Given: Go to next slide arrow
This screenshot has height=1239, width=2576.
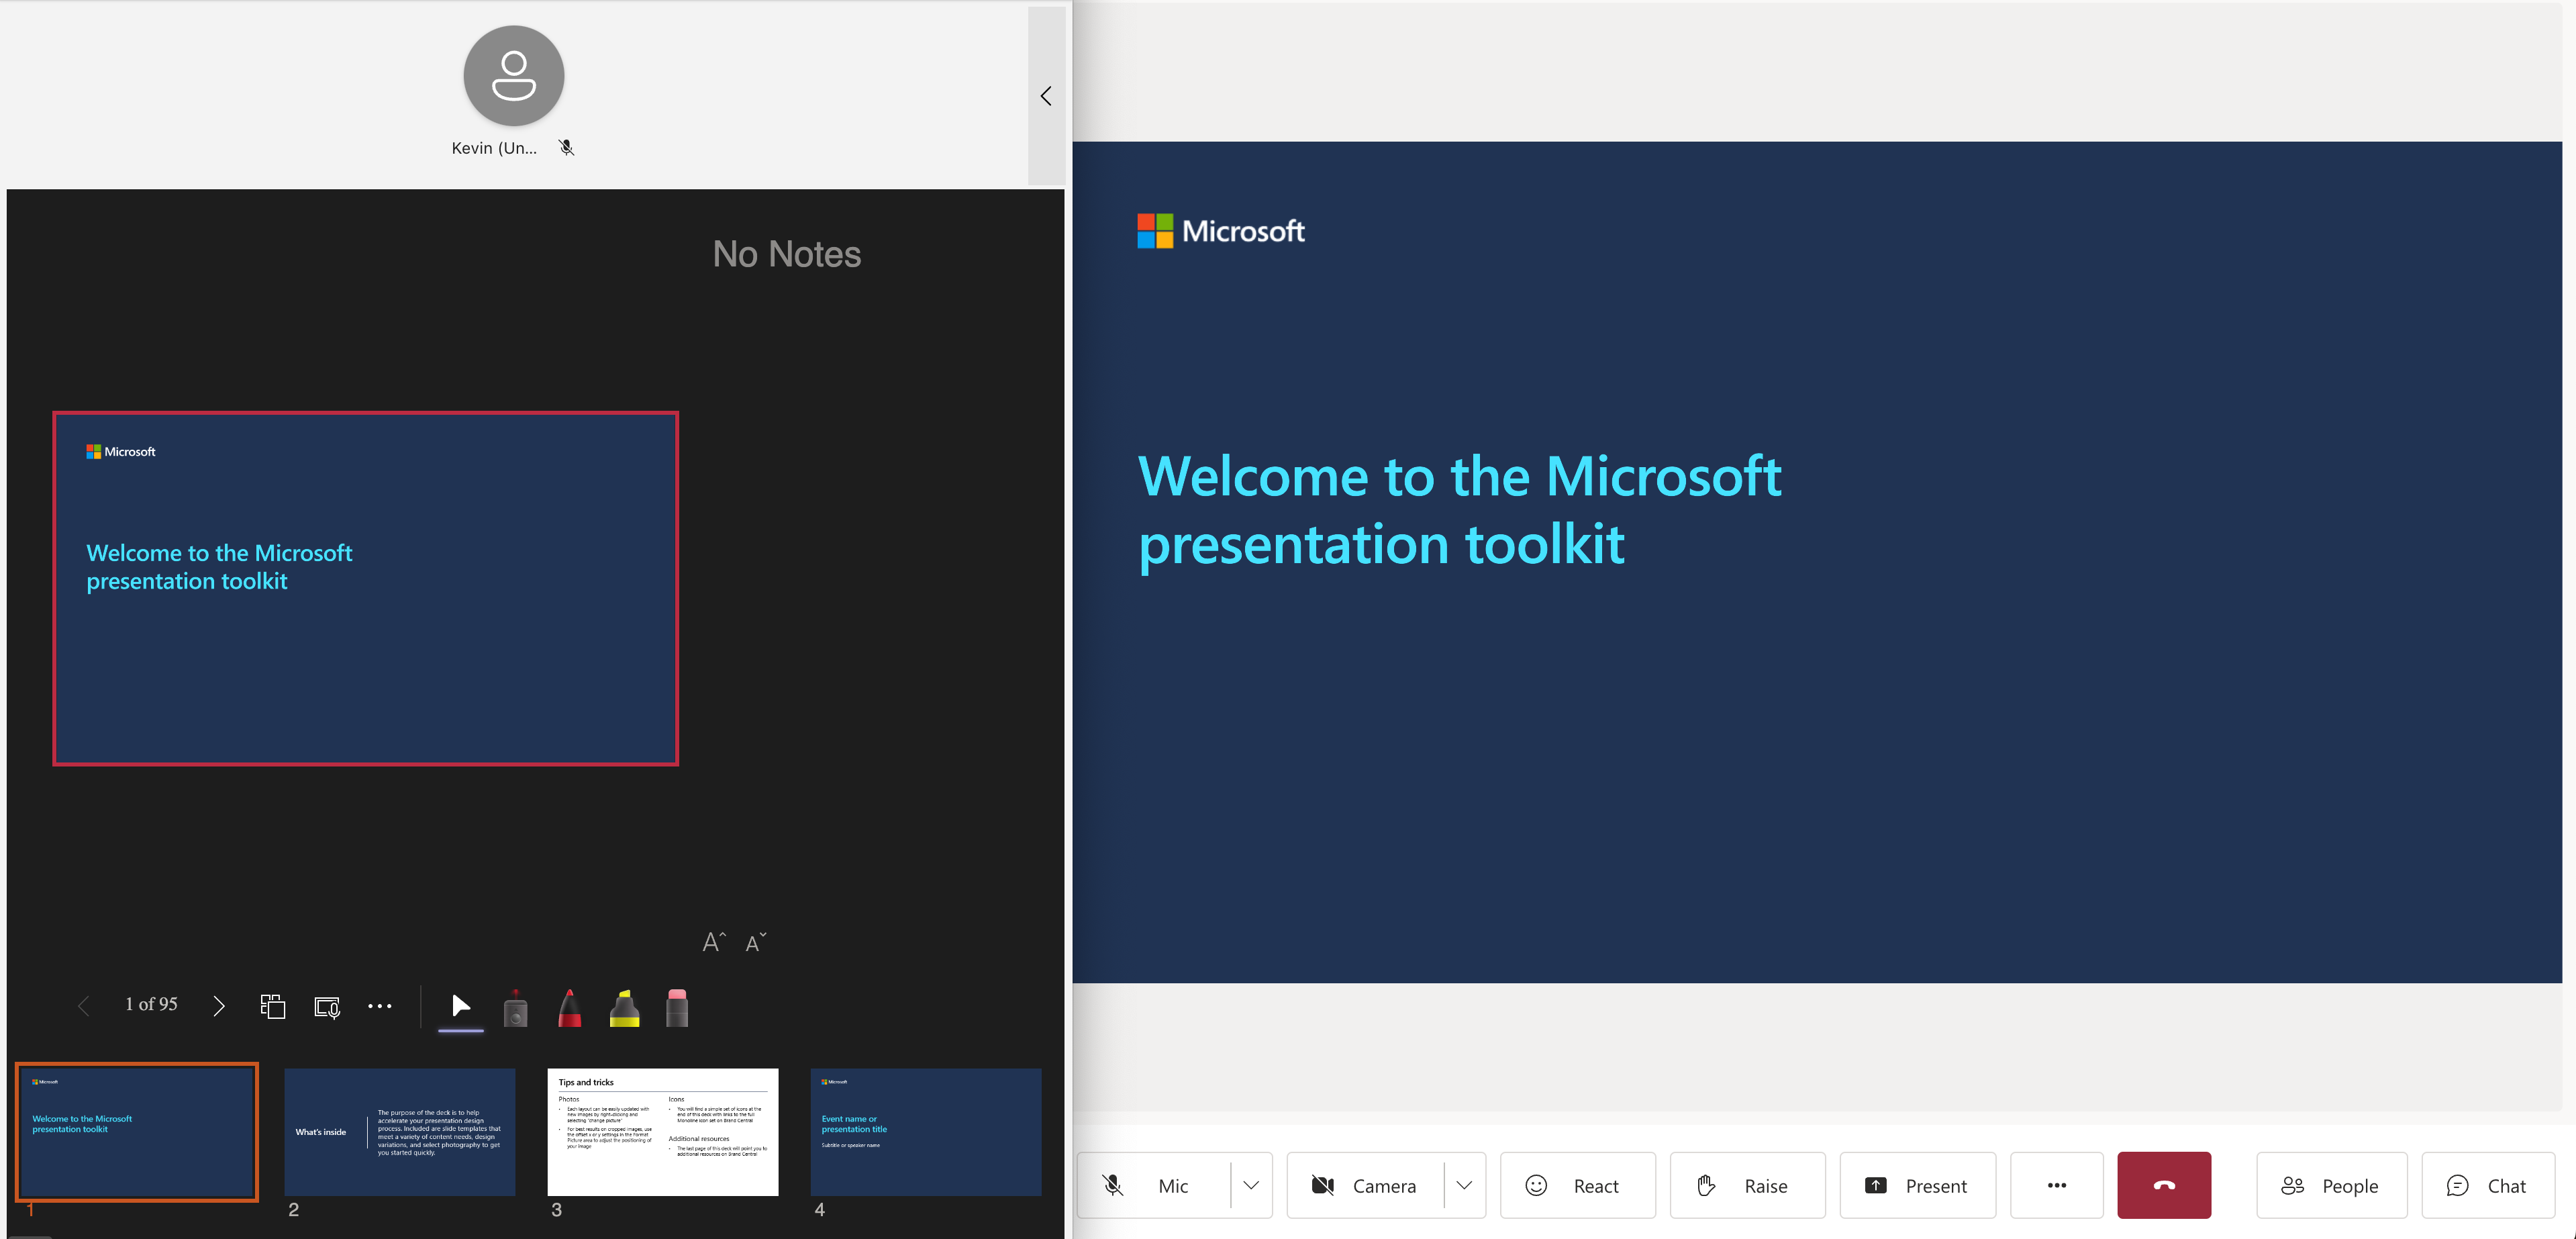Looking at the screenshot, I should pos(219,1006).
